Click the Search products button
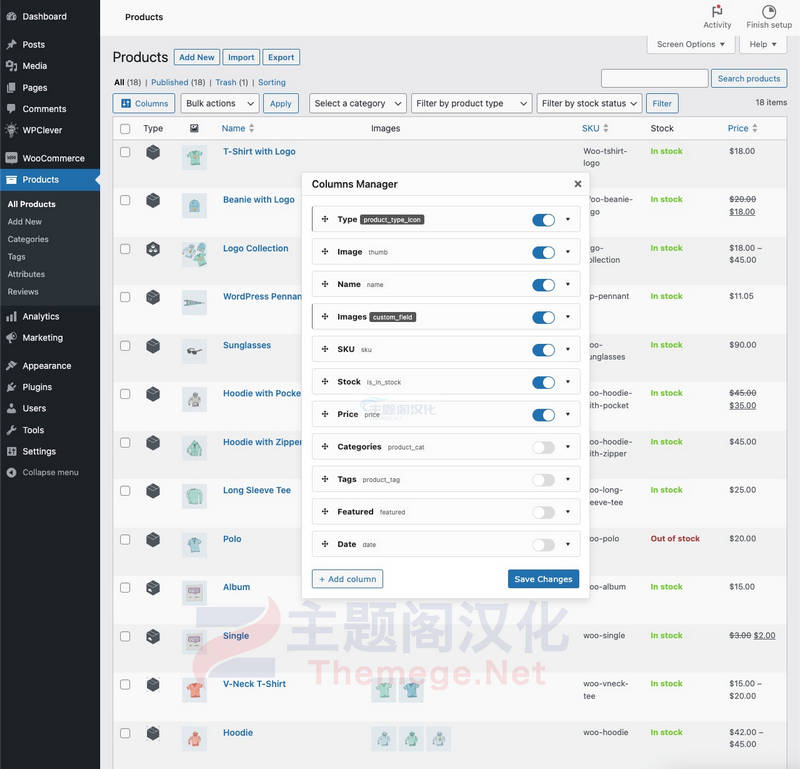 click(x=748, y=79)
